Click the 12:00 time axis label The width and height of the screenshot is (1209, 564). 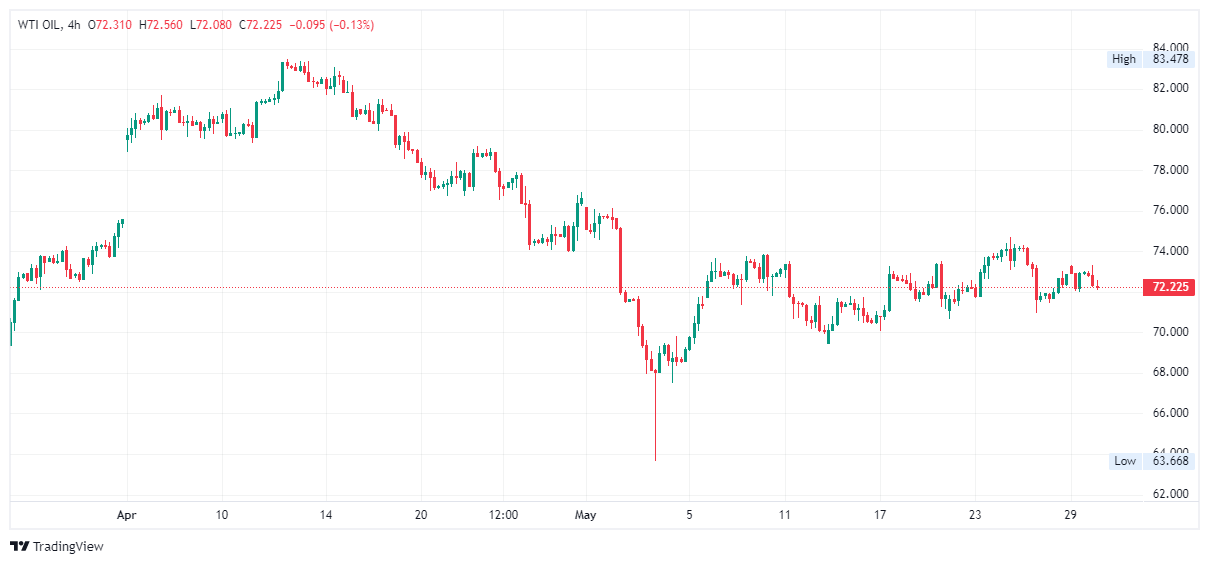(503, 515)
